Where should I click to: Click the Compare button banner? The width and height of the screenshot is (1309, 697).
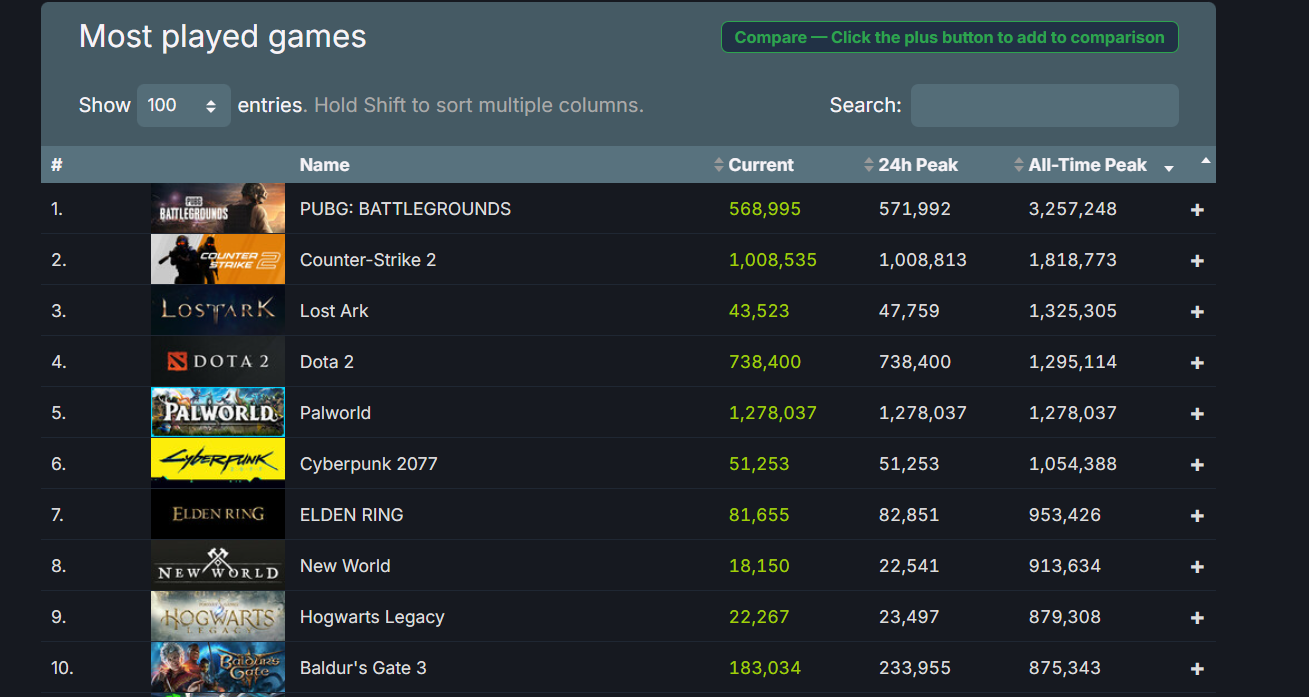[950, 37]
